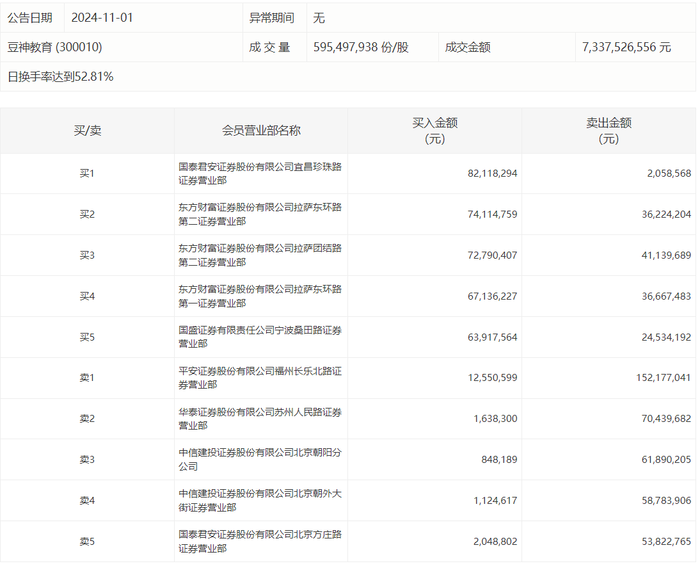The image size is (700, 566).
Task: Select the 卖3 row label
Action: pos(87,460)
